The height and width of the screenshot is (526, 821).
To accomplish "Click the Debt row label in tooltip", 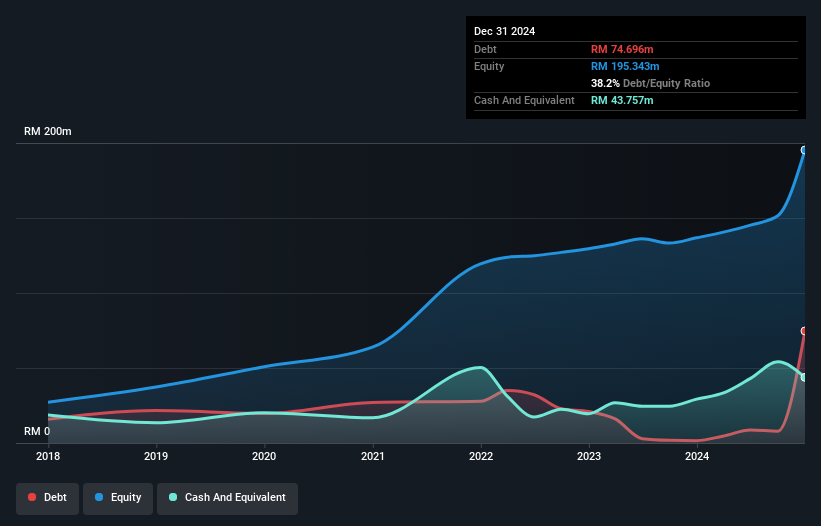I will [x=485, y=49].
